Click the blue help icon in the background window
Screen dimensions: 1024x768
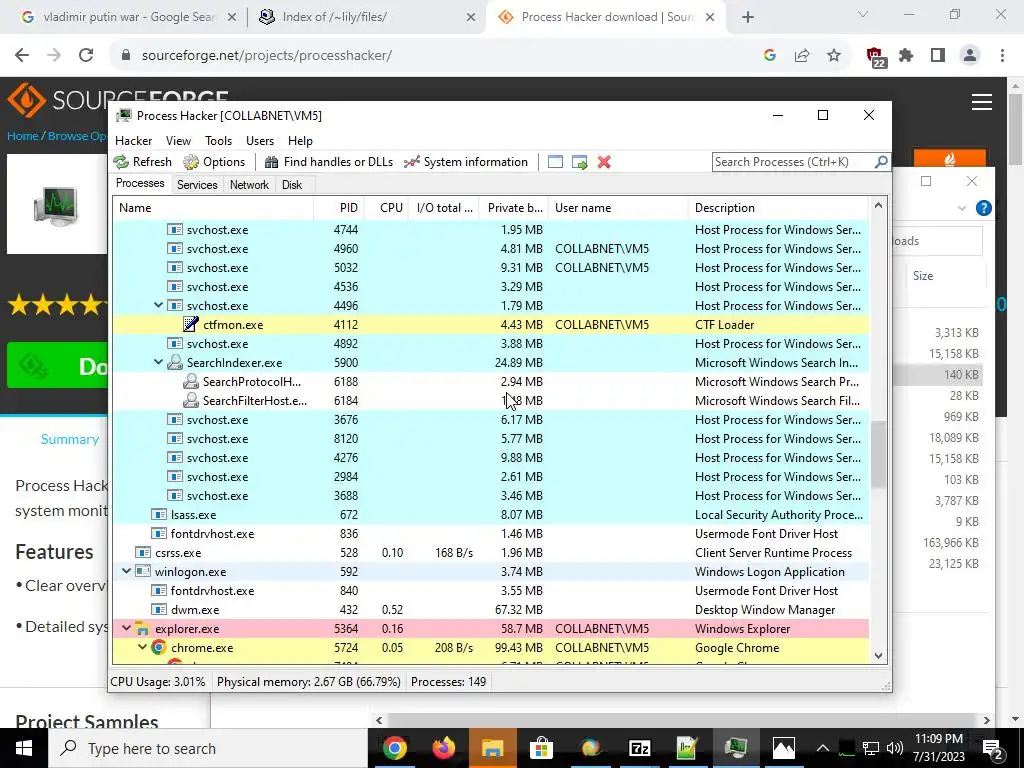click(x=984, y=208)
